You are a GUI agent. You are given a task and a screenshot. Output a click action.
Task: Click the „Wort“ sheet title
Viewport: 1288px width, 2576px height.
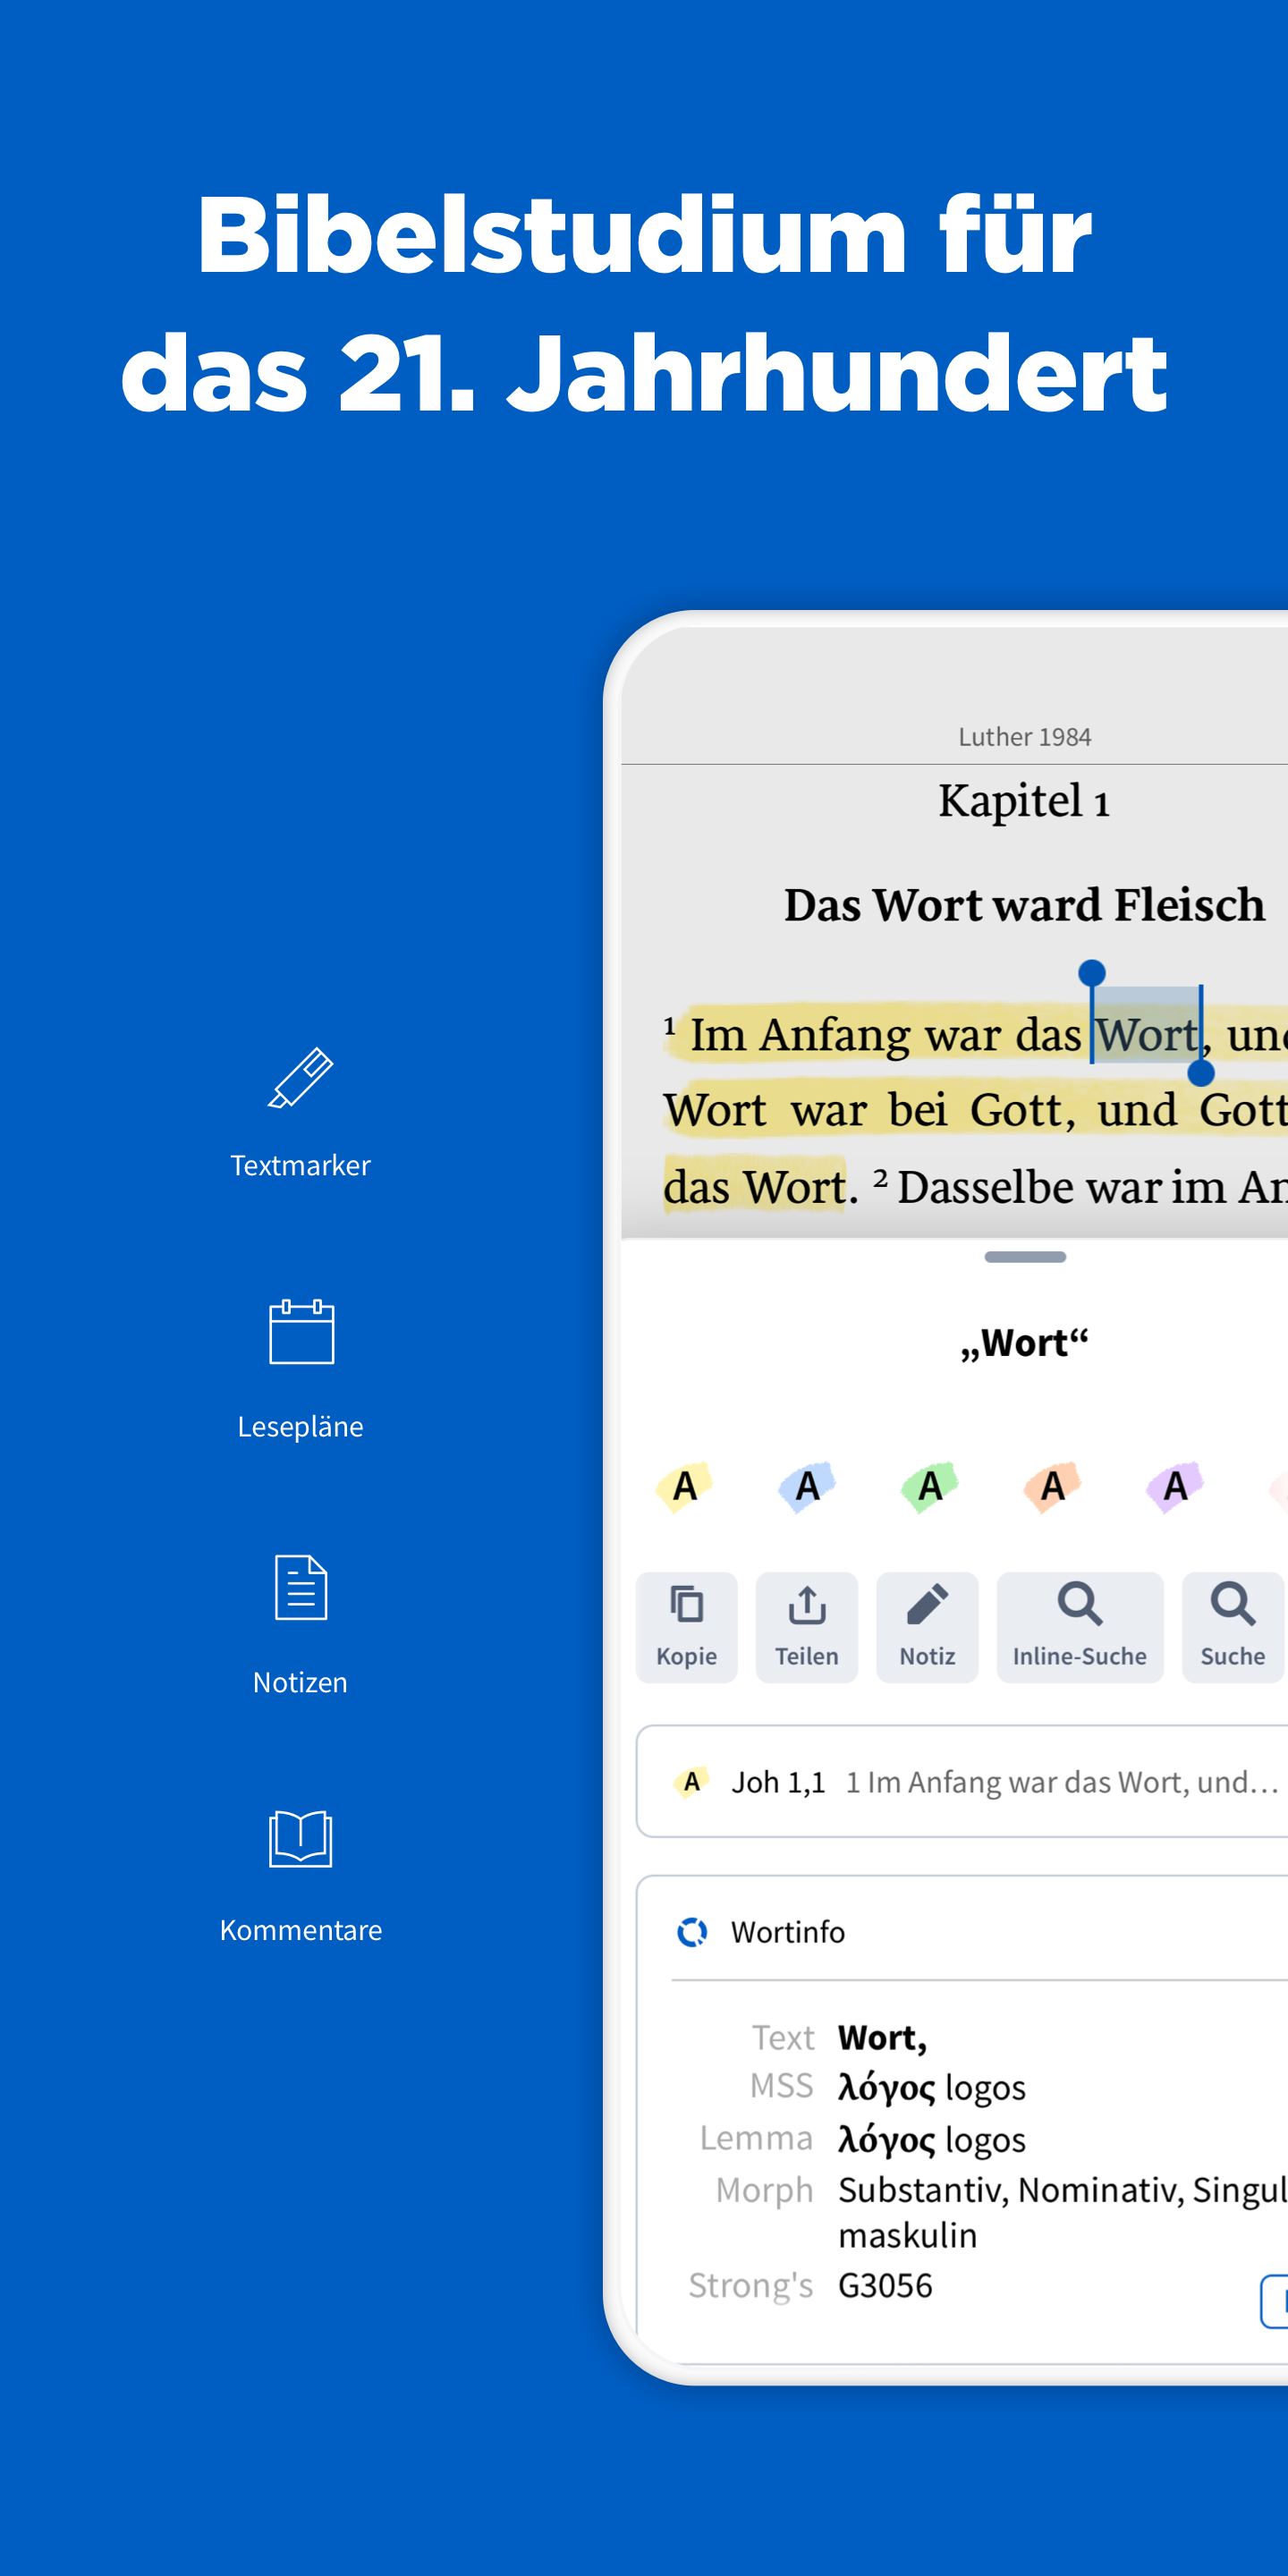tap(1024, 1343)
